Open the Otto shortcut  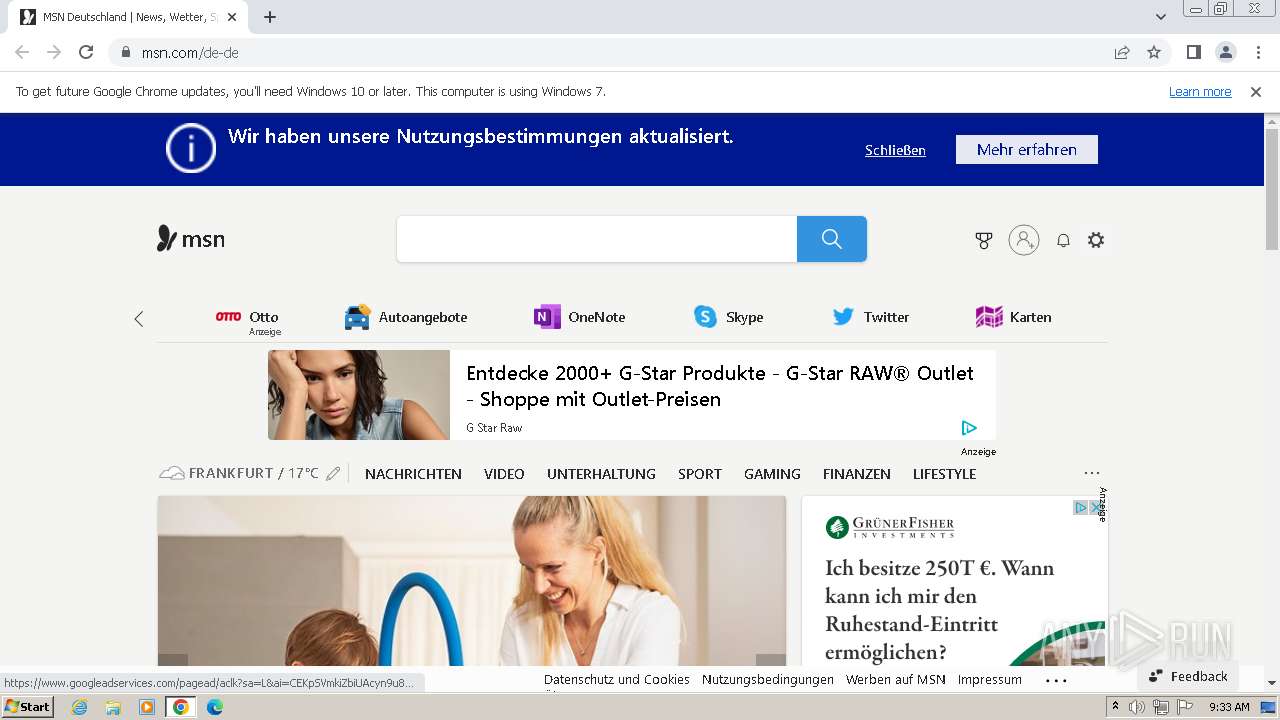pos(247,318)
